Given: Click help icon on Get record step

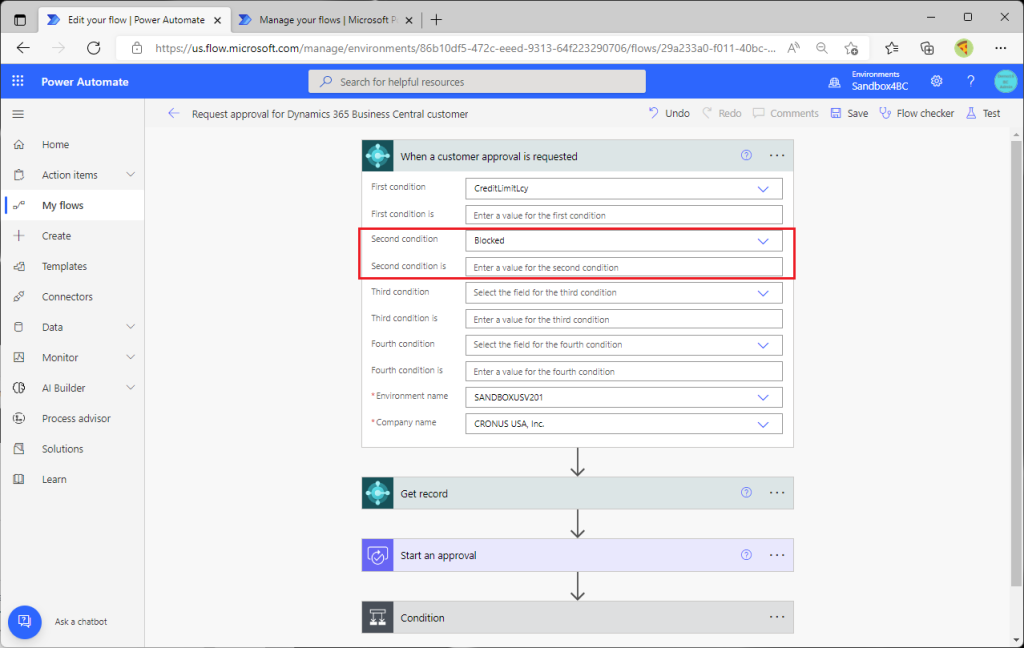Looking at the screenshot, I should 746,493.
